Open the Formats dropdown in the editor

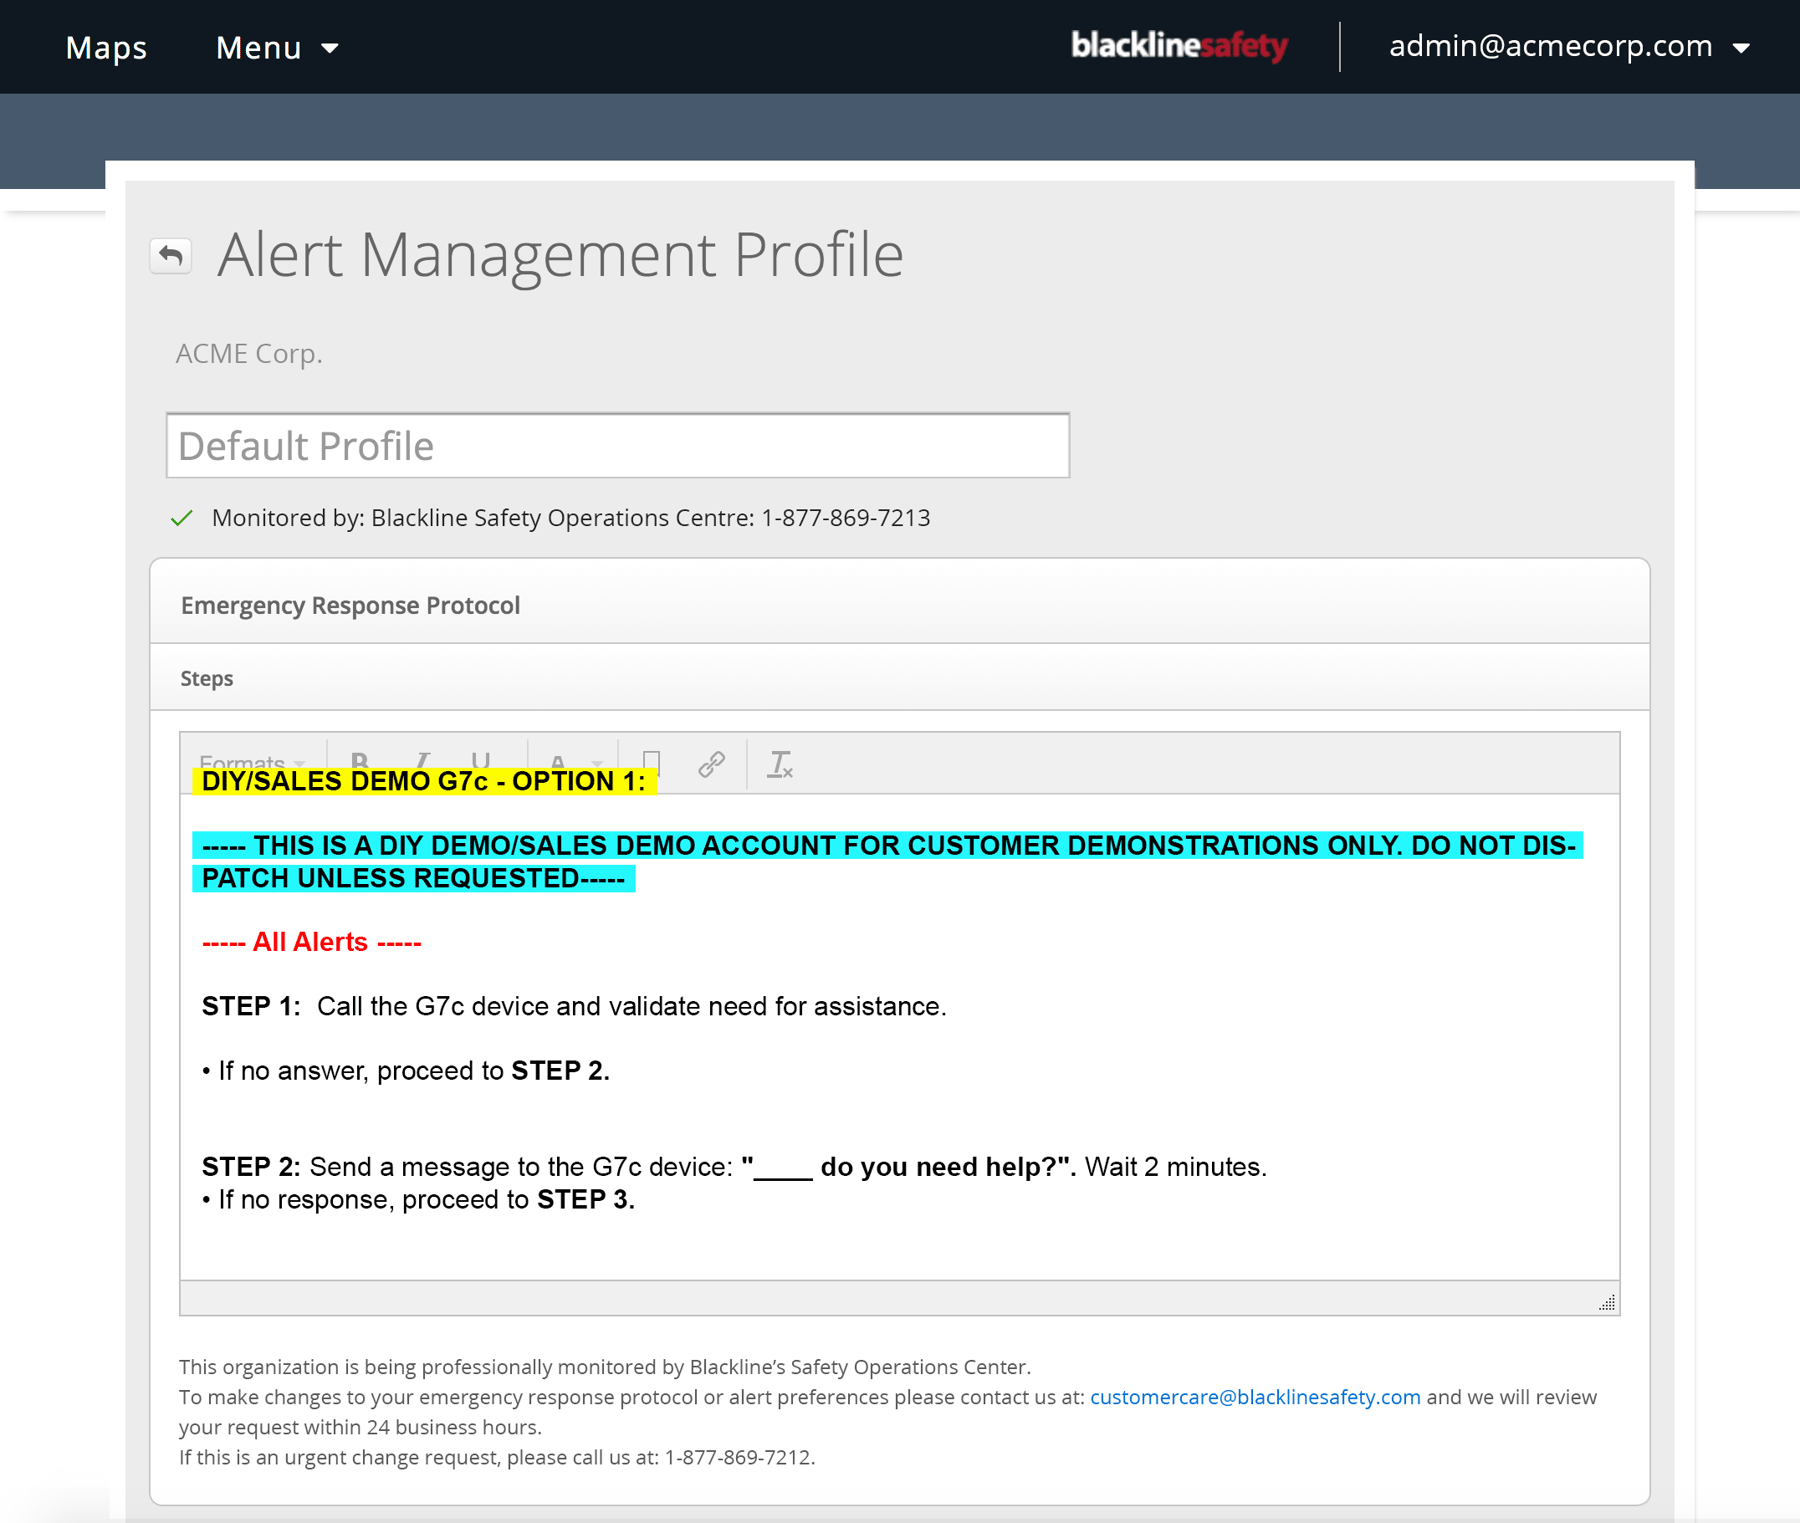(x=247, y=763)
